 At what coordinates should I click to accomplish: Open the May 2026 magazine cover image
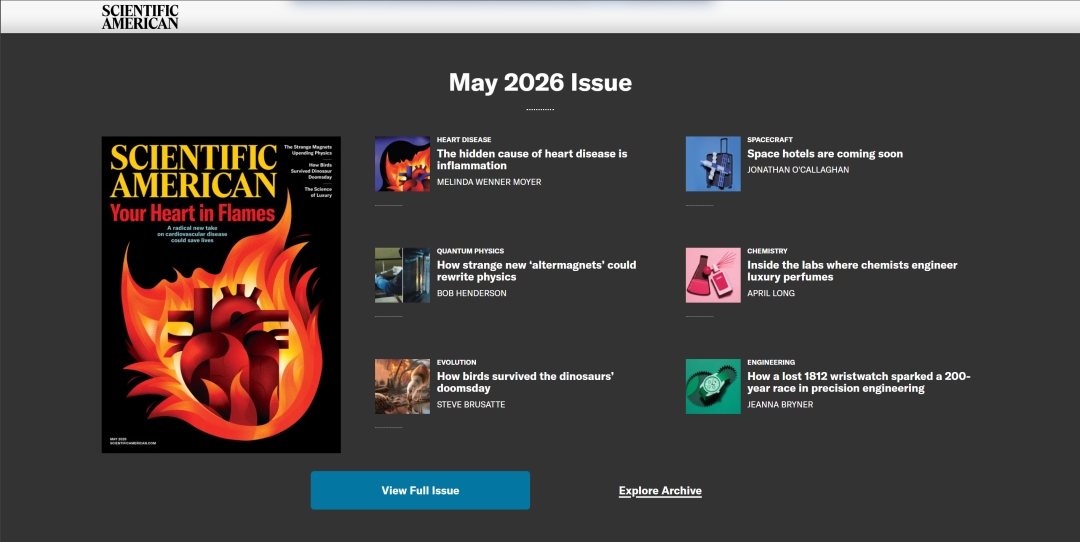point(221,295)
